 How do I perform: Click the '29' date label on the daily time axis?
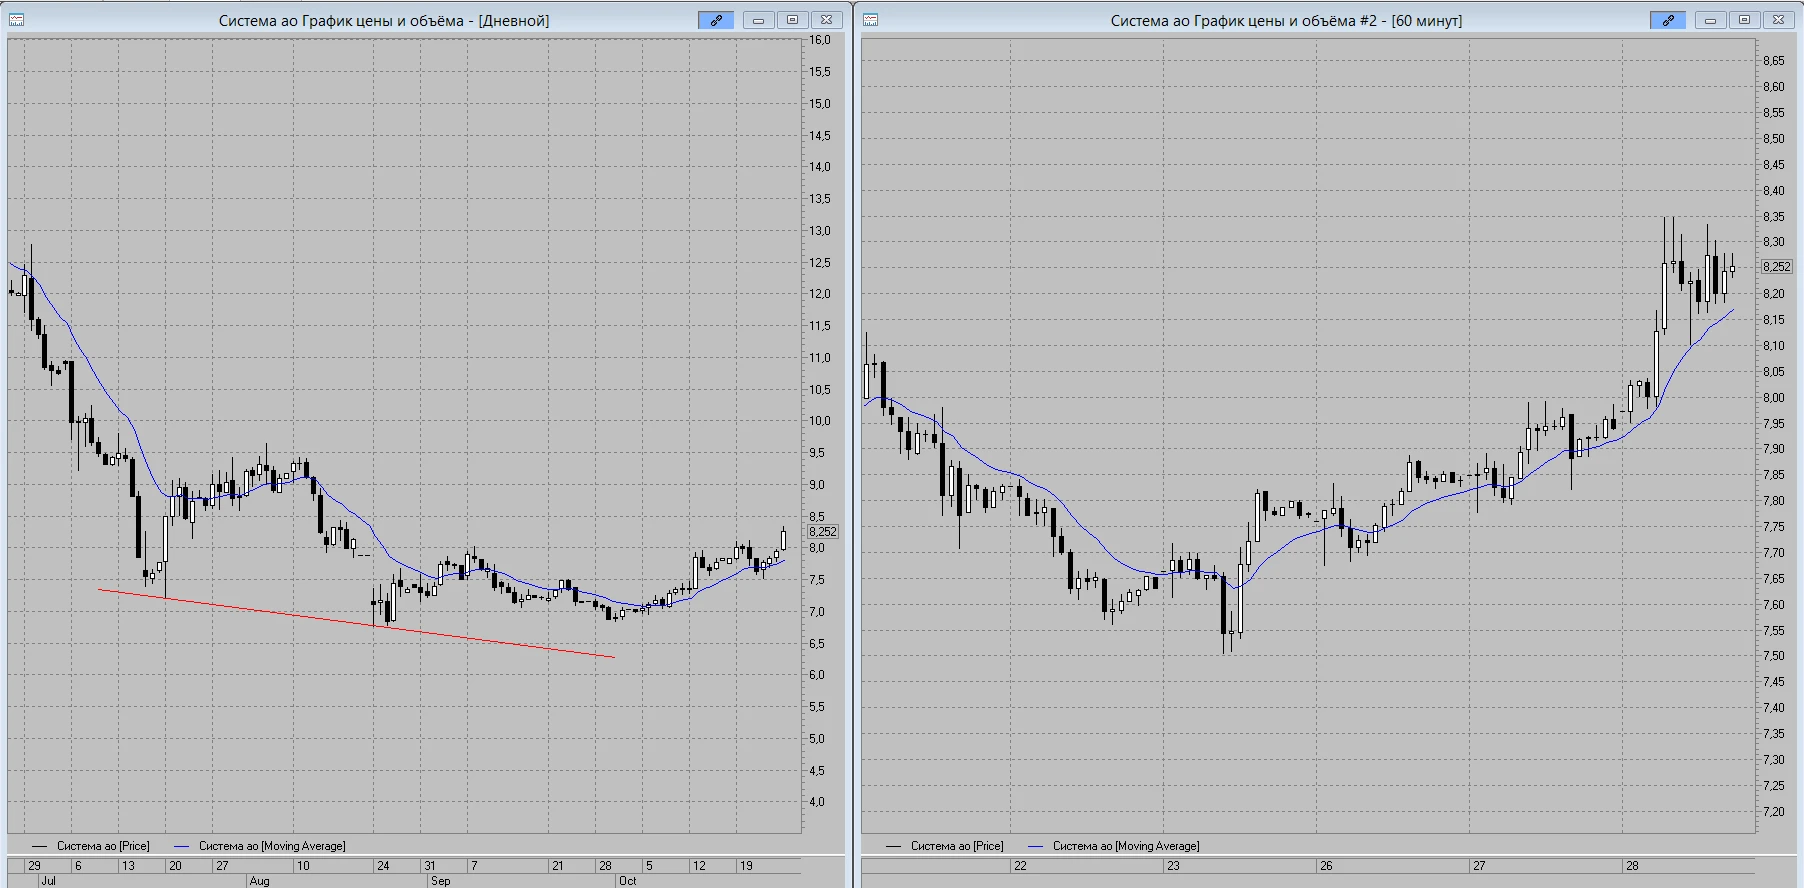[35, 866]
